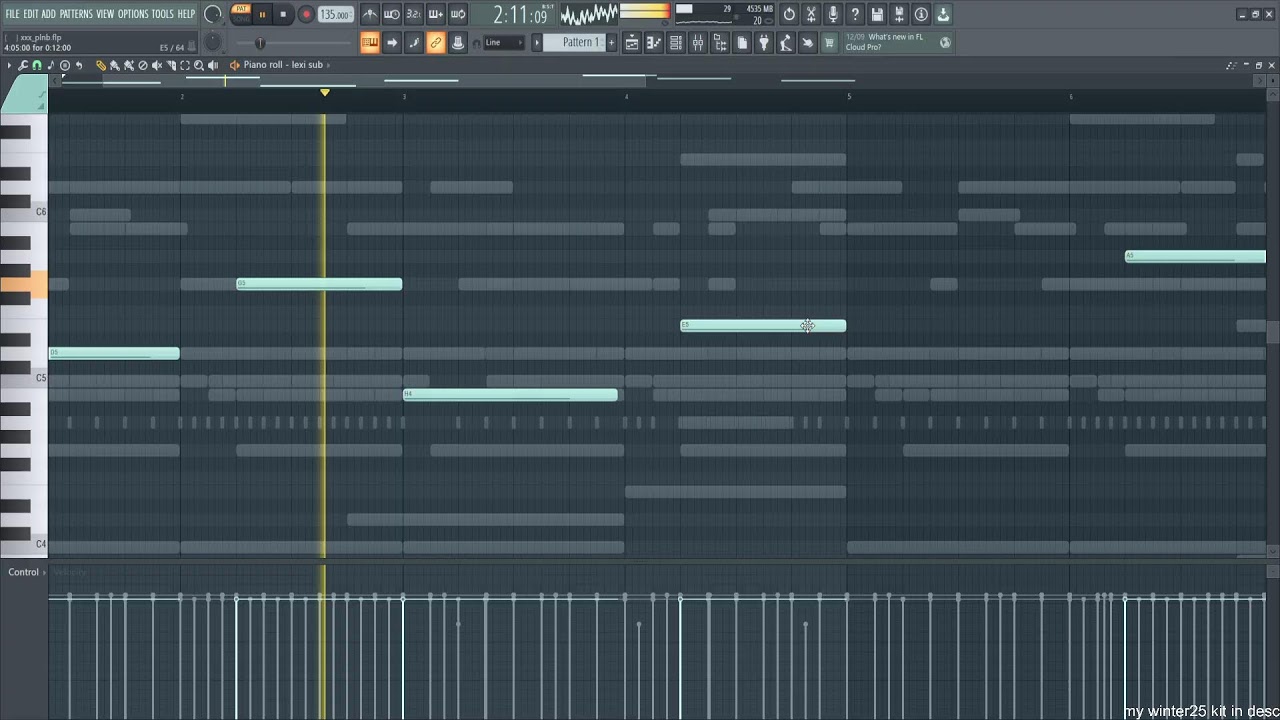Click the scissors one-click audio recording icon
Image resolution: width=1280 pixels, height=720 pixels.
coord(811,14)
